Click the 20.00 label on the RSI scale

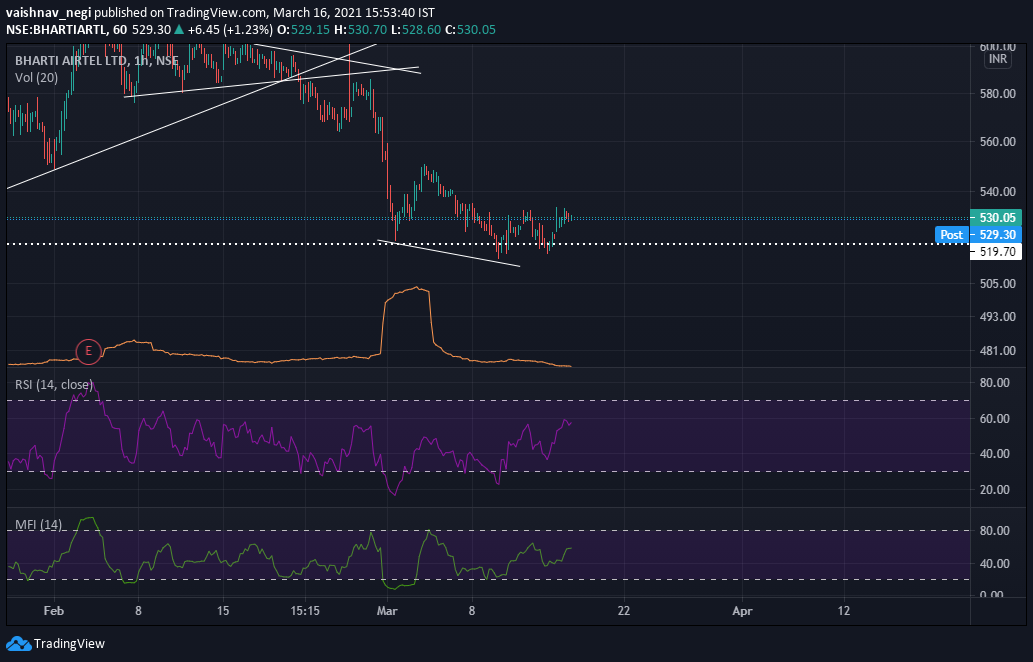click(x=995, y=489)
